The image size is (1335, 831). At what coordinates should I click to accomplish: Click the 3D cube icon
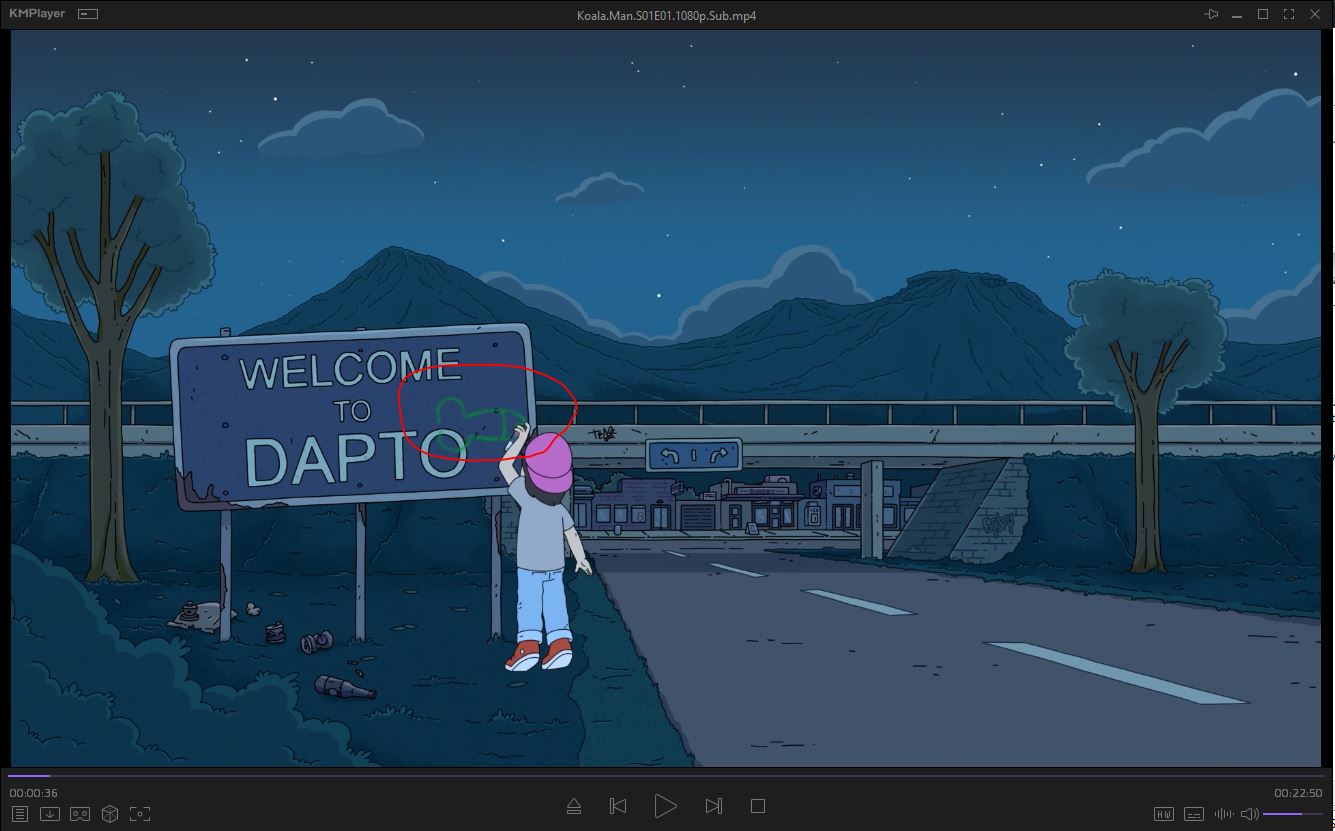[110, 814]
